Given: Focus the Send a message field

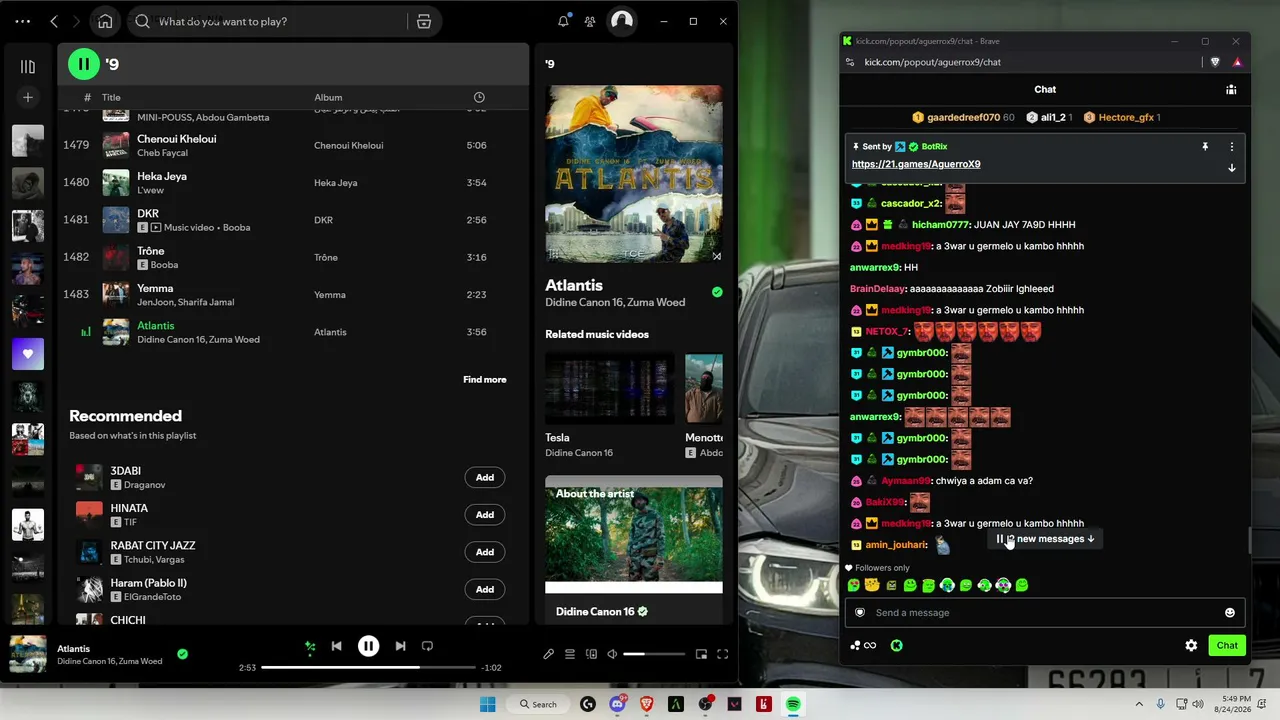Looking at the screenshot, I should pyautogui.click(x=1045, y=612).
